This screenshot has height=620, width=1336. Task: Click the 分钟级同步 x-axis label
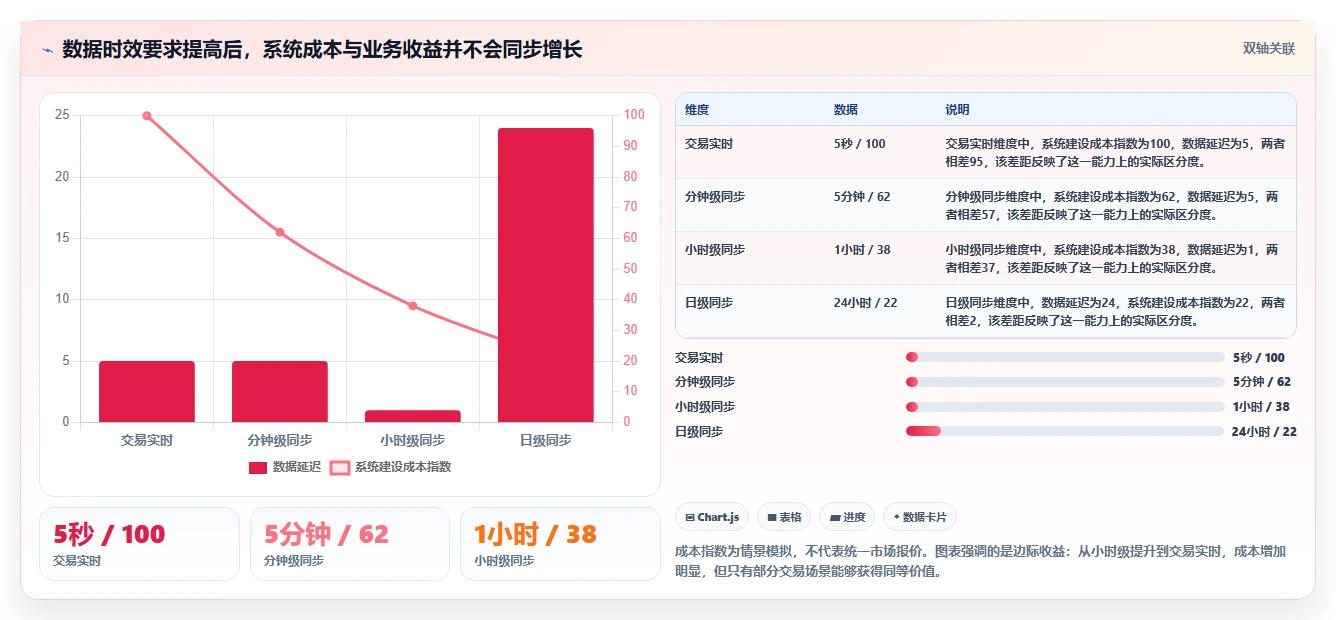pyautogui.click(x=280, y=440)
